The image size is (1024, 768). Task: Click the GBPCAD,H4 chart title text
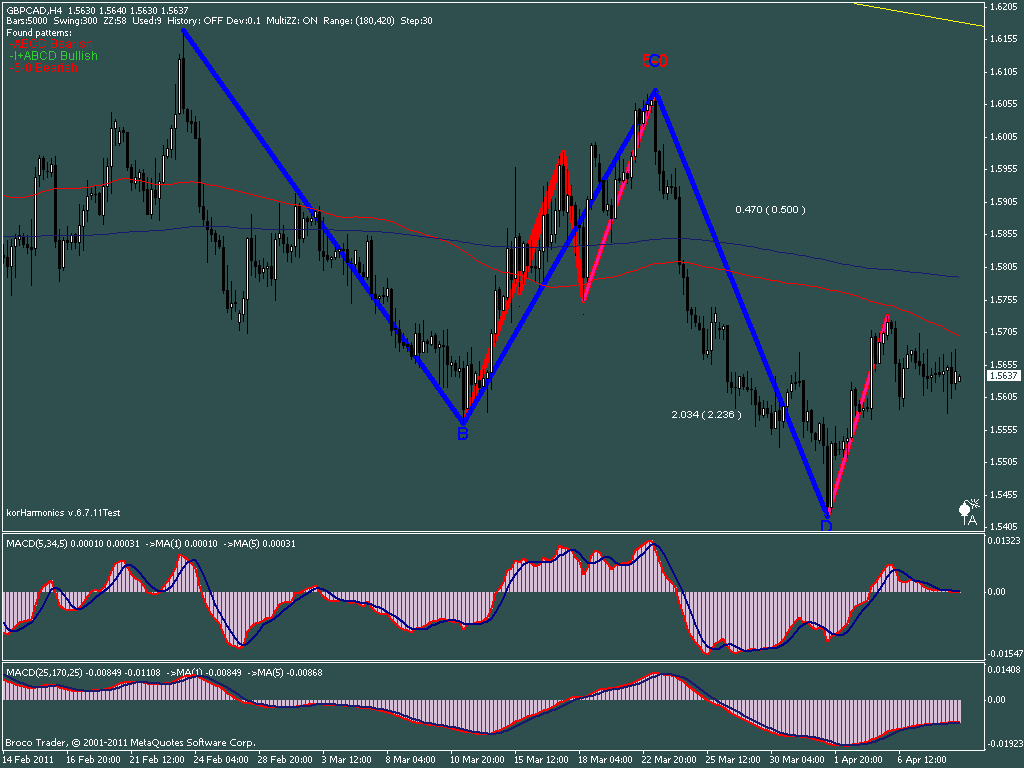97,10
